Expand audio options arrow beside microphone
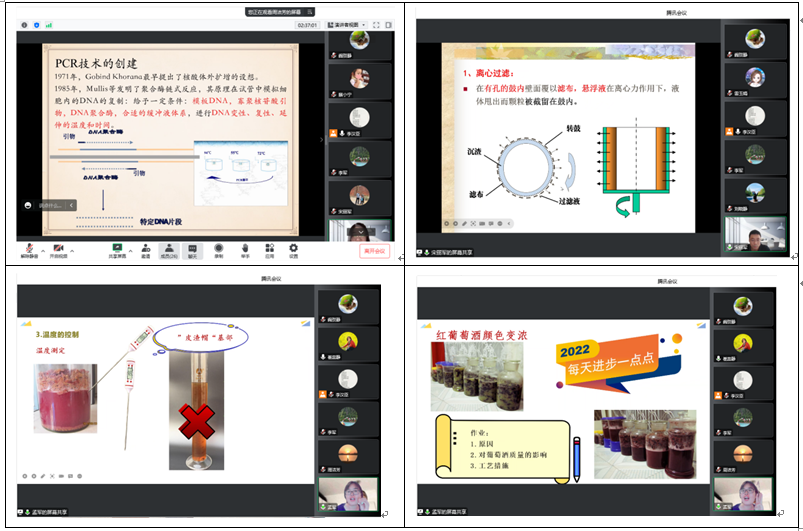The image size is (803, 531). [40, 246]
